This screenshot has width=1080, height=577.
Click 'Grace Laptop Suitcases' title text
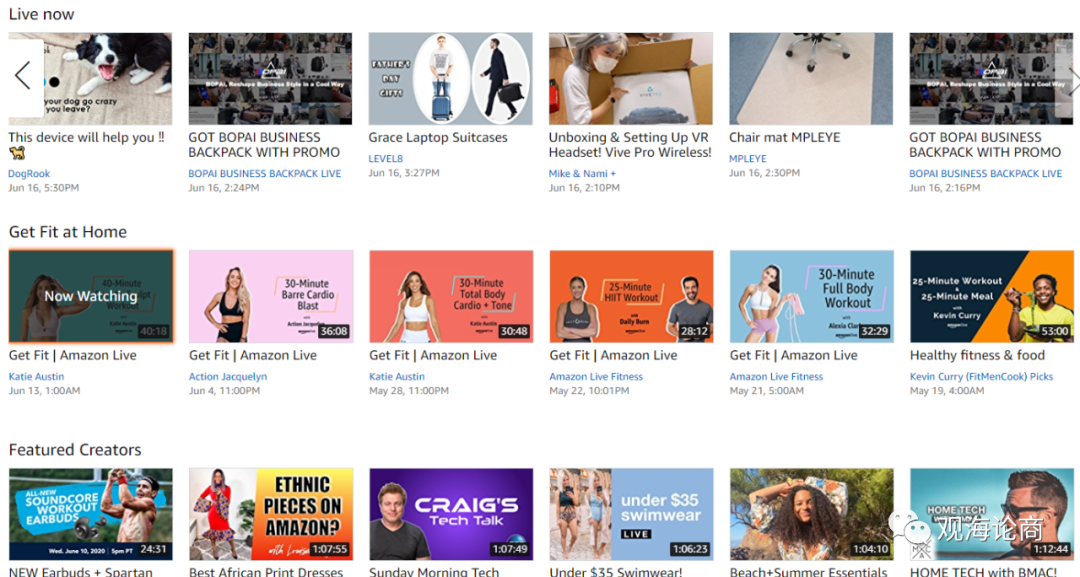[438, 138]
